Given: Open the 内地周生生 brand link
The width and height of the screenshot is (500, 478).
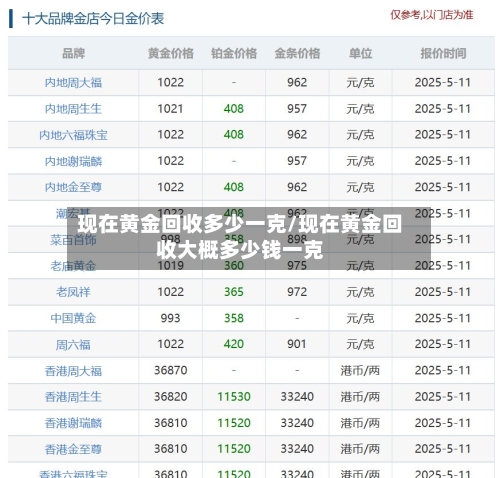Looking at the screenshot, I should pos(73,109).
